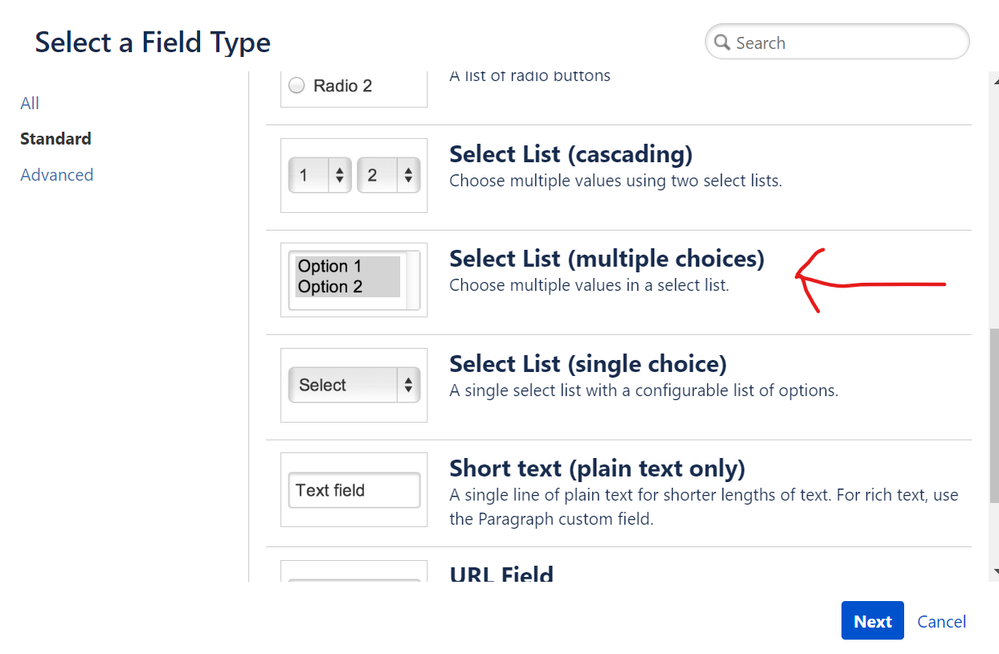This screenshot has height=654, width=999.
Task: Select the URL Field type
Action: (501, 573)
